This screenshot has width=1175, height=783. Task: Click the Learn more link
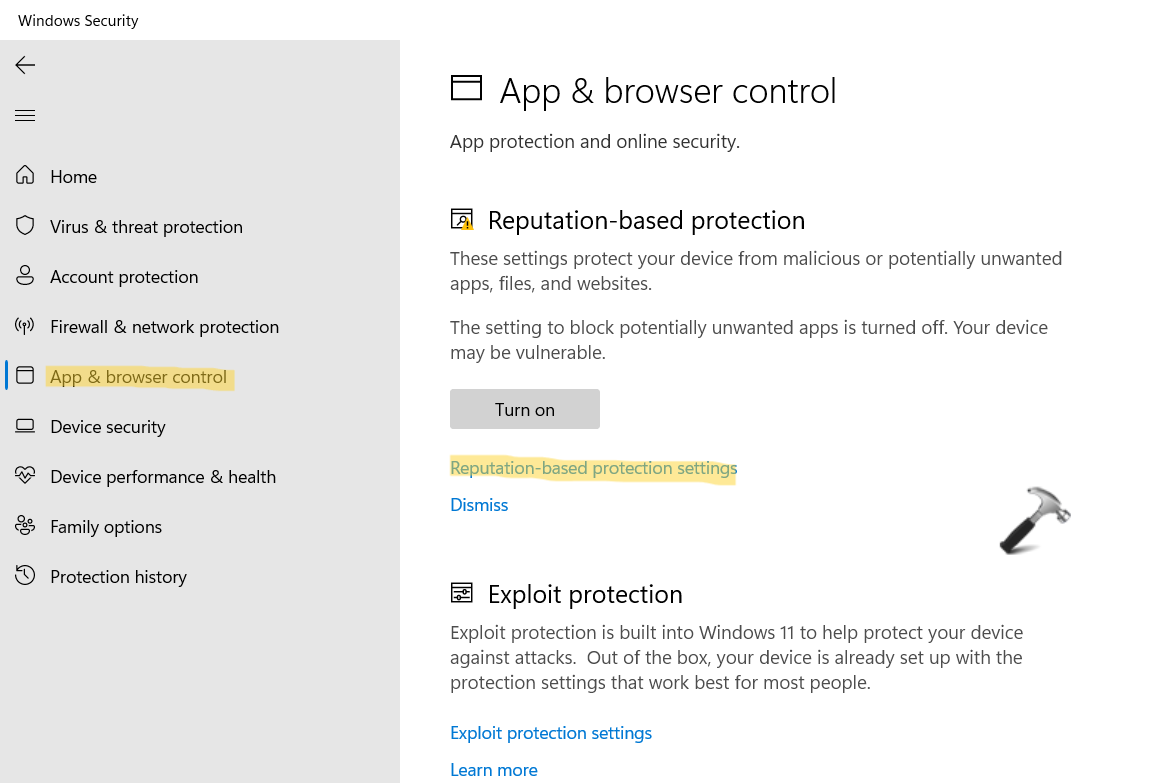[x=494, y=770]
